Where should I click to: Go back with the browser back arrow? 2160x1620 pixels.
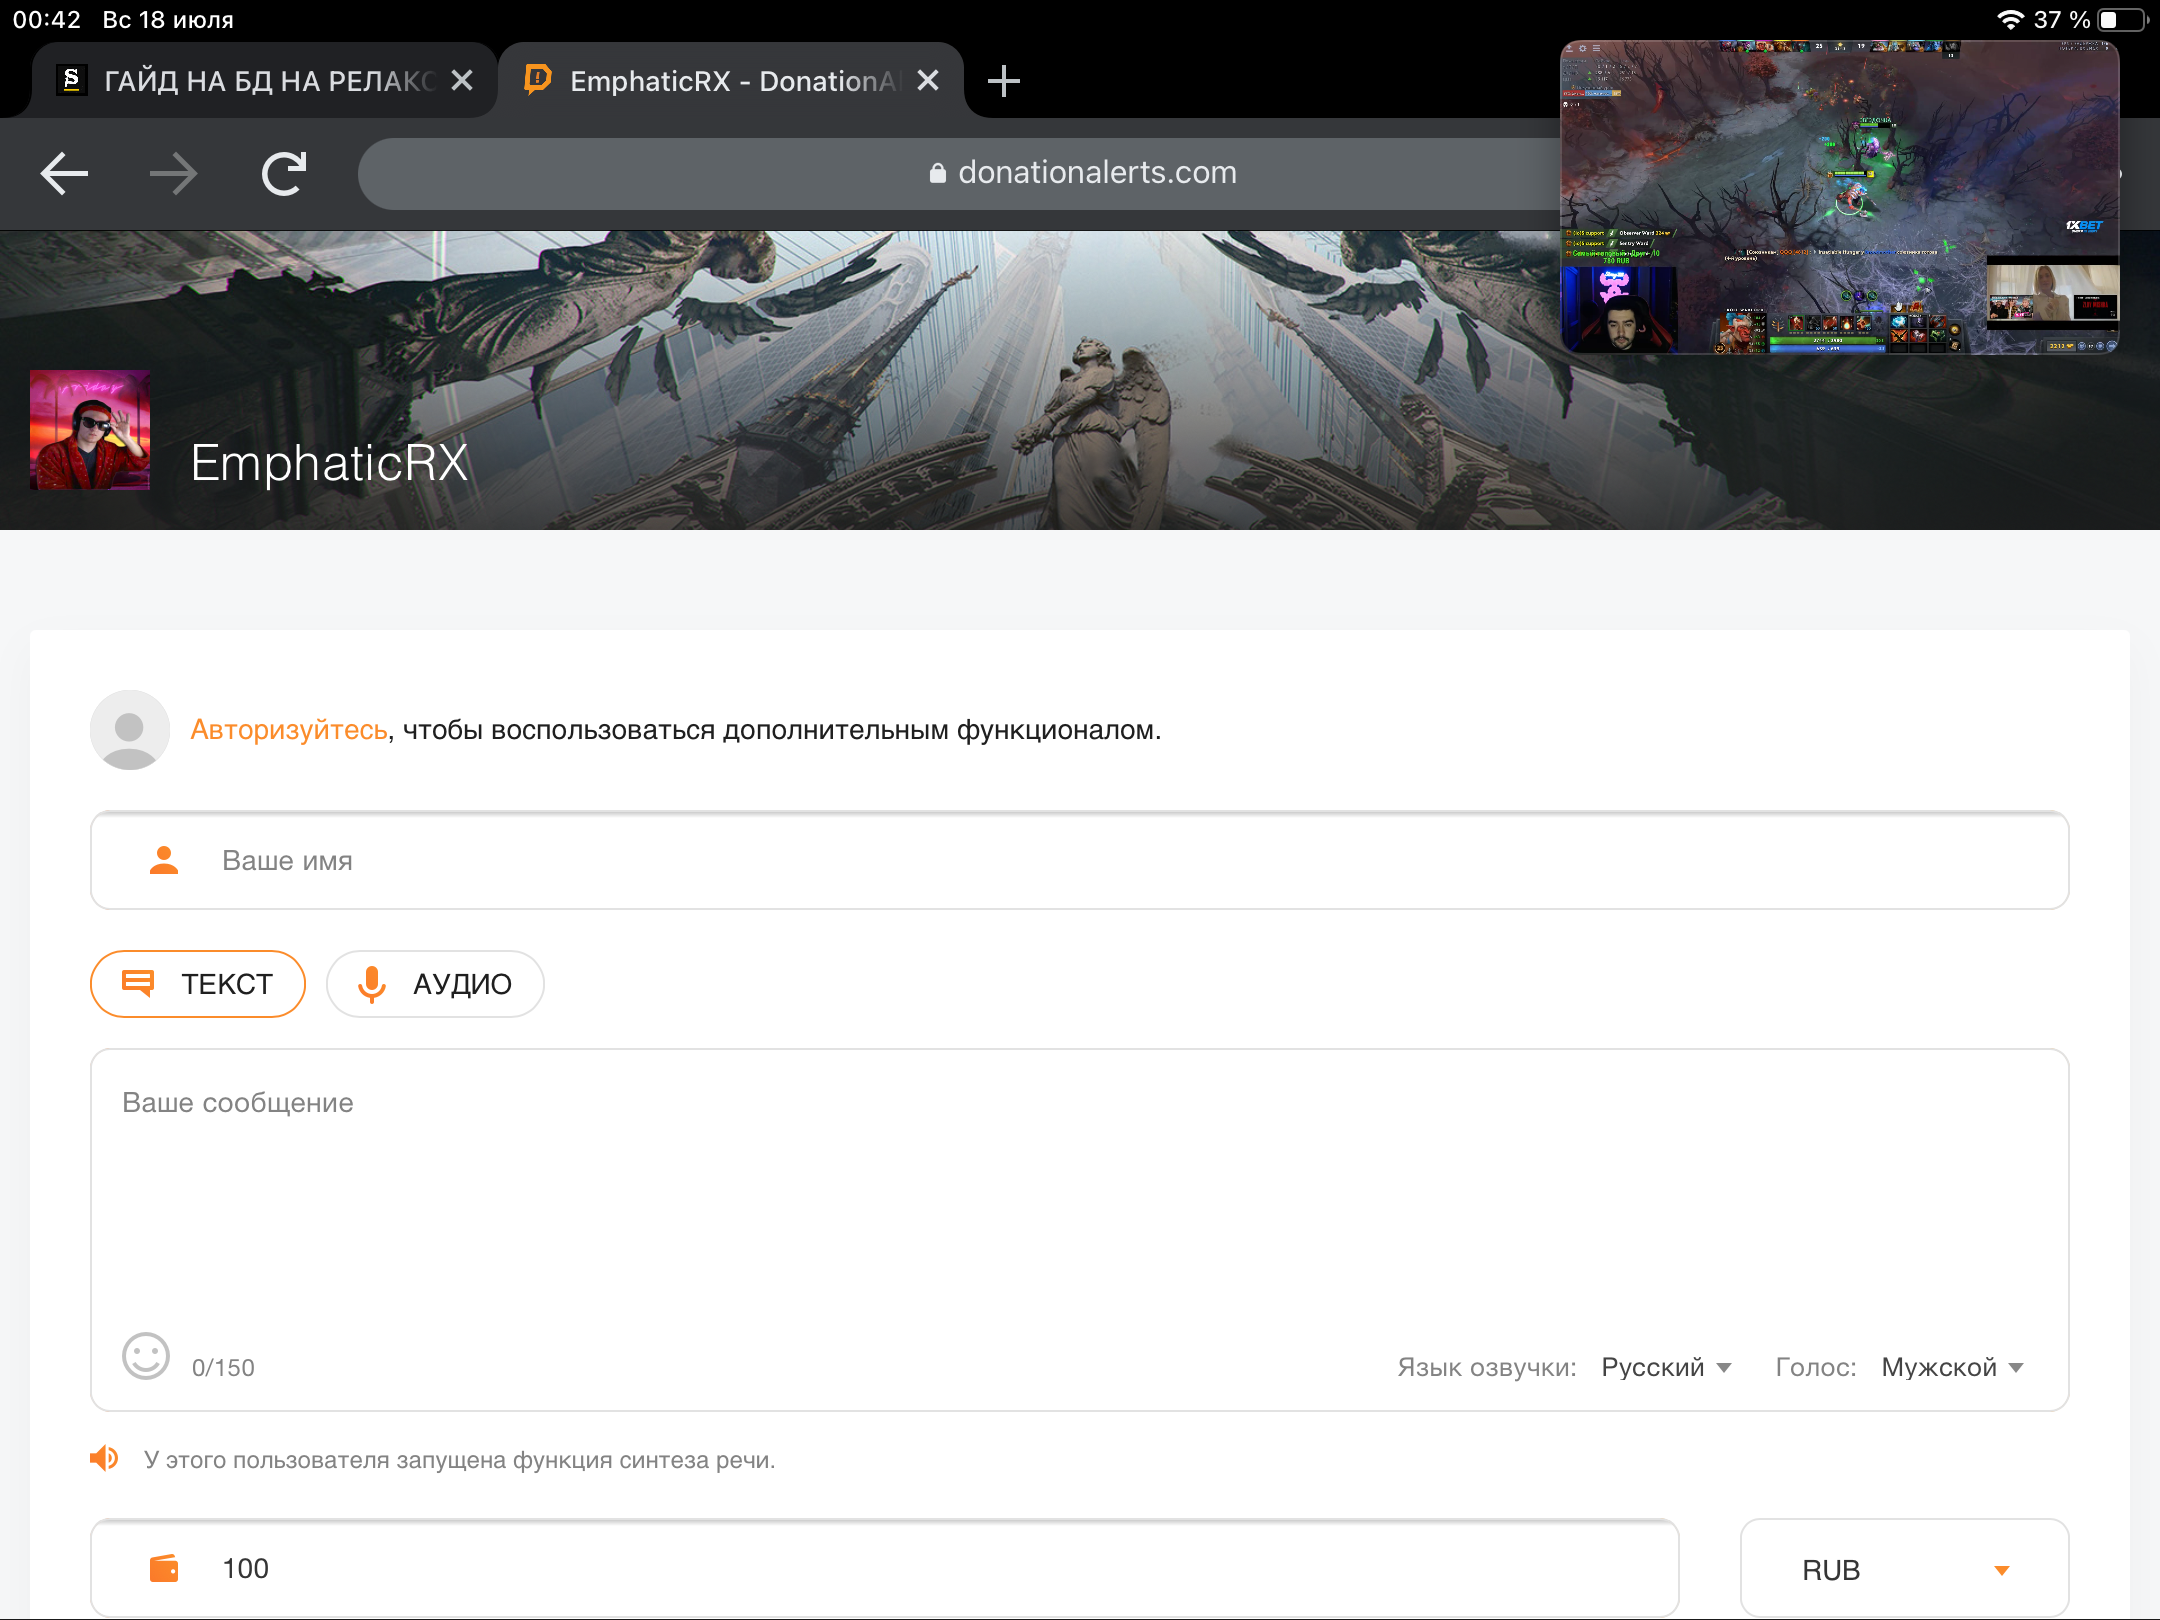(x=64, y=174)
